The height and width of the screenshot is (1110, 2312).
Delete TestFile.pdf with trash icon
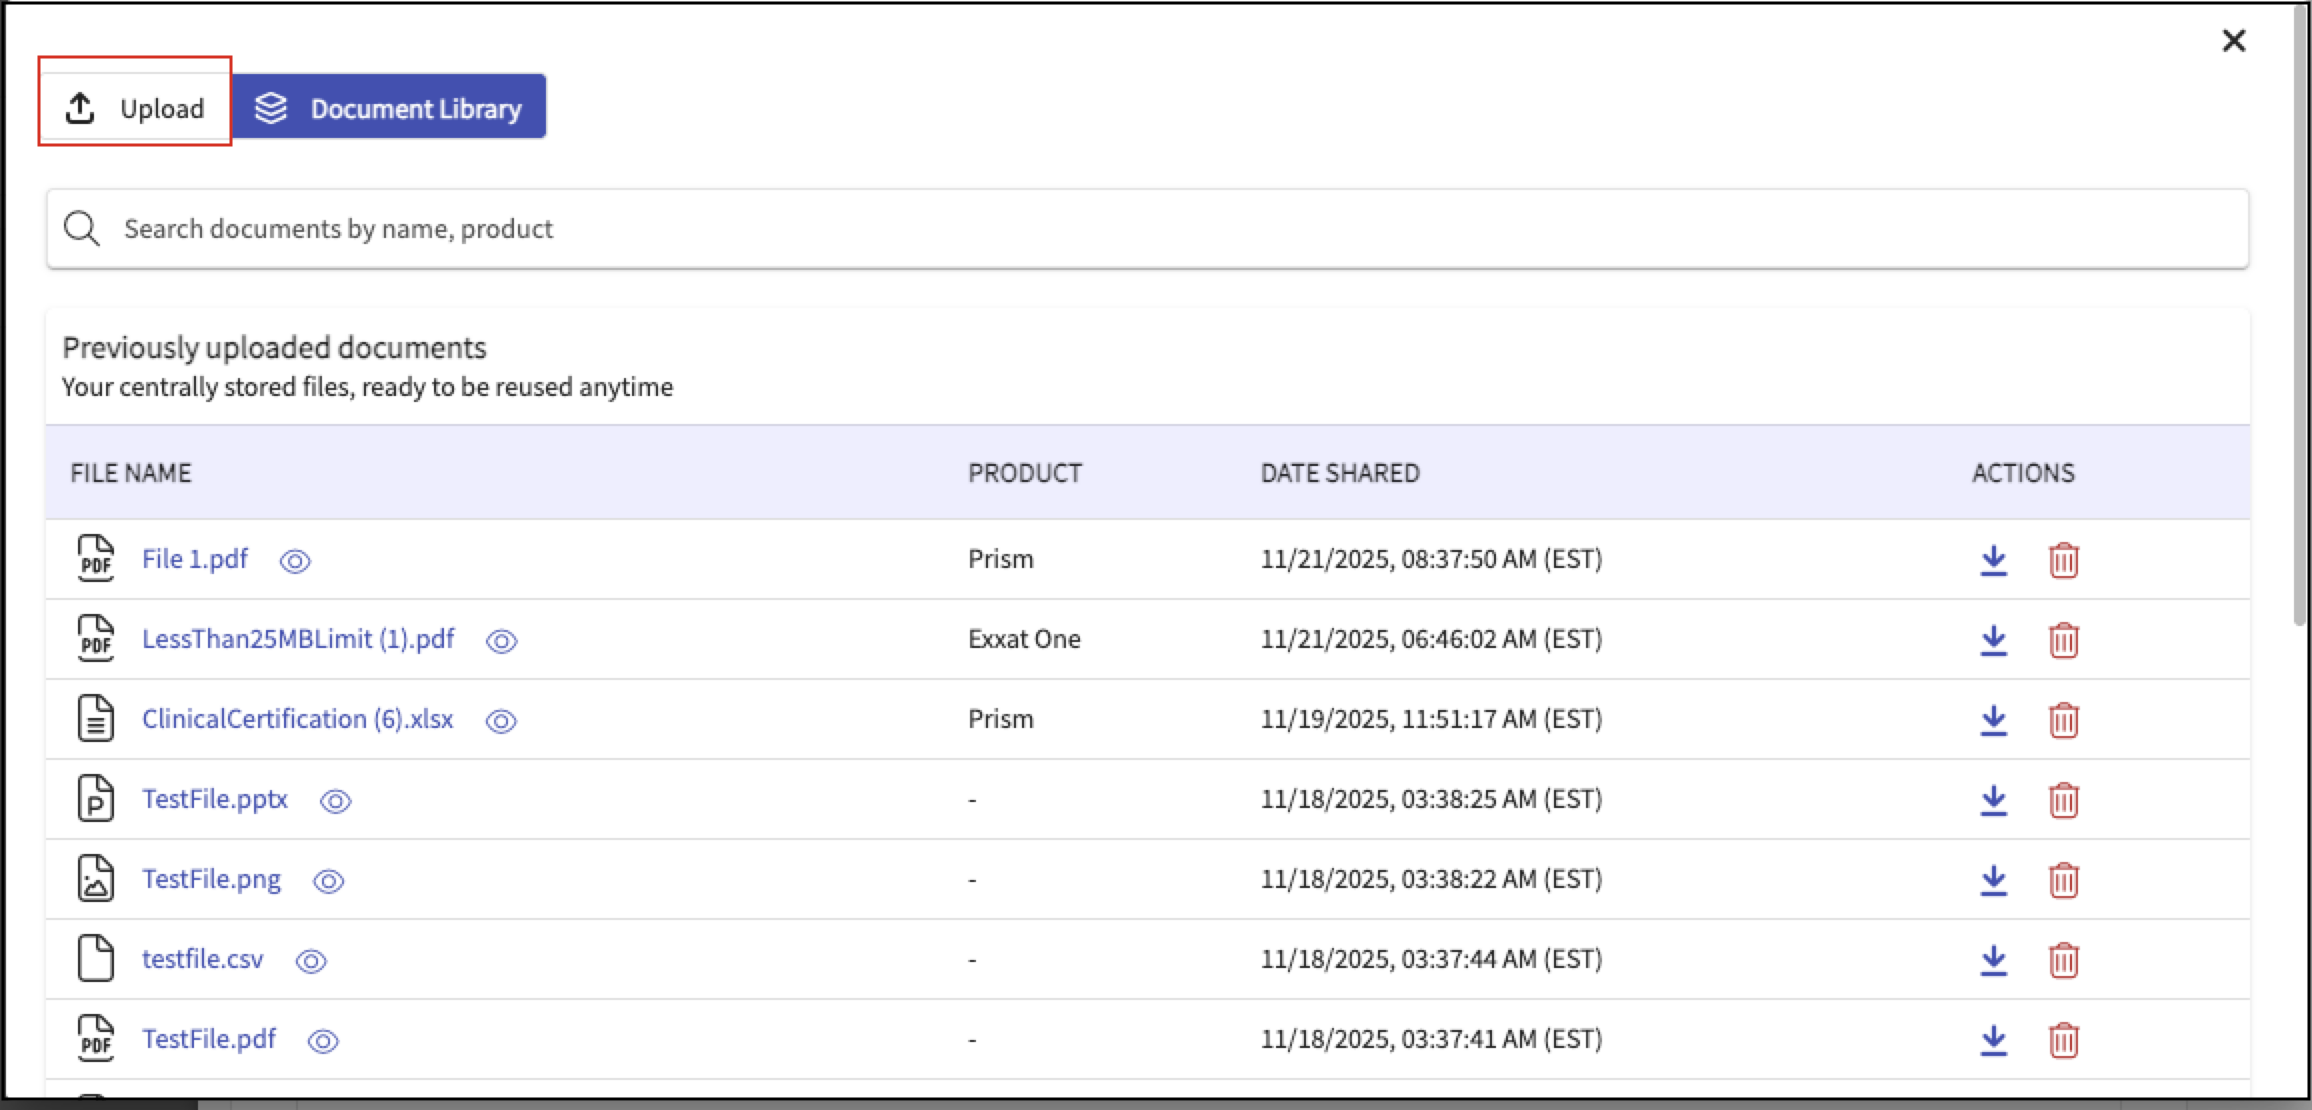2063,1040
